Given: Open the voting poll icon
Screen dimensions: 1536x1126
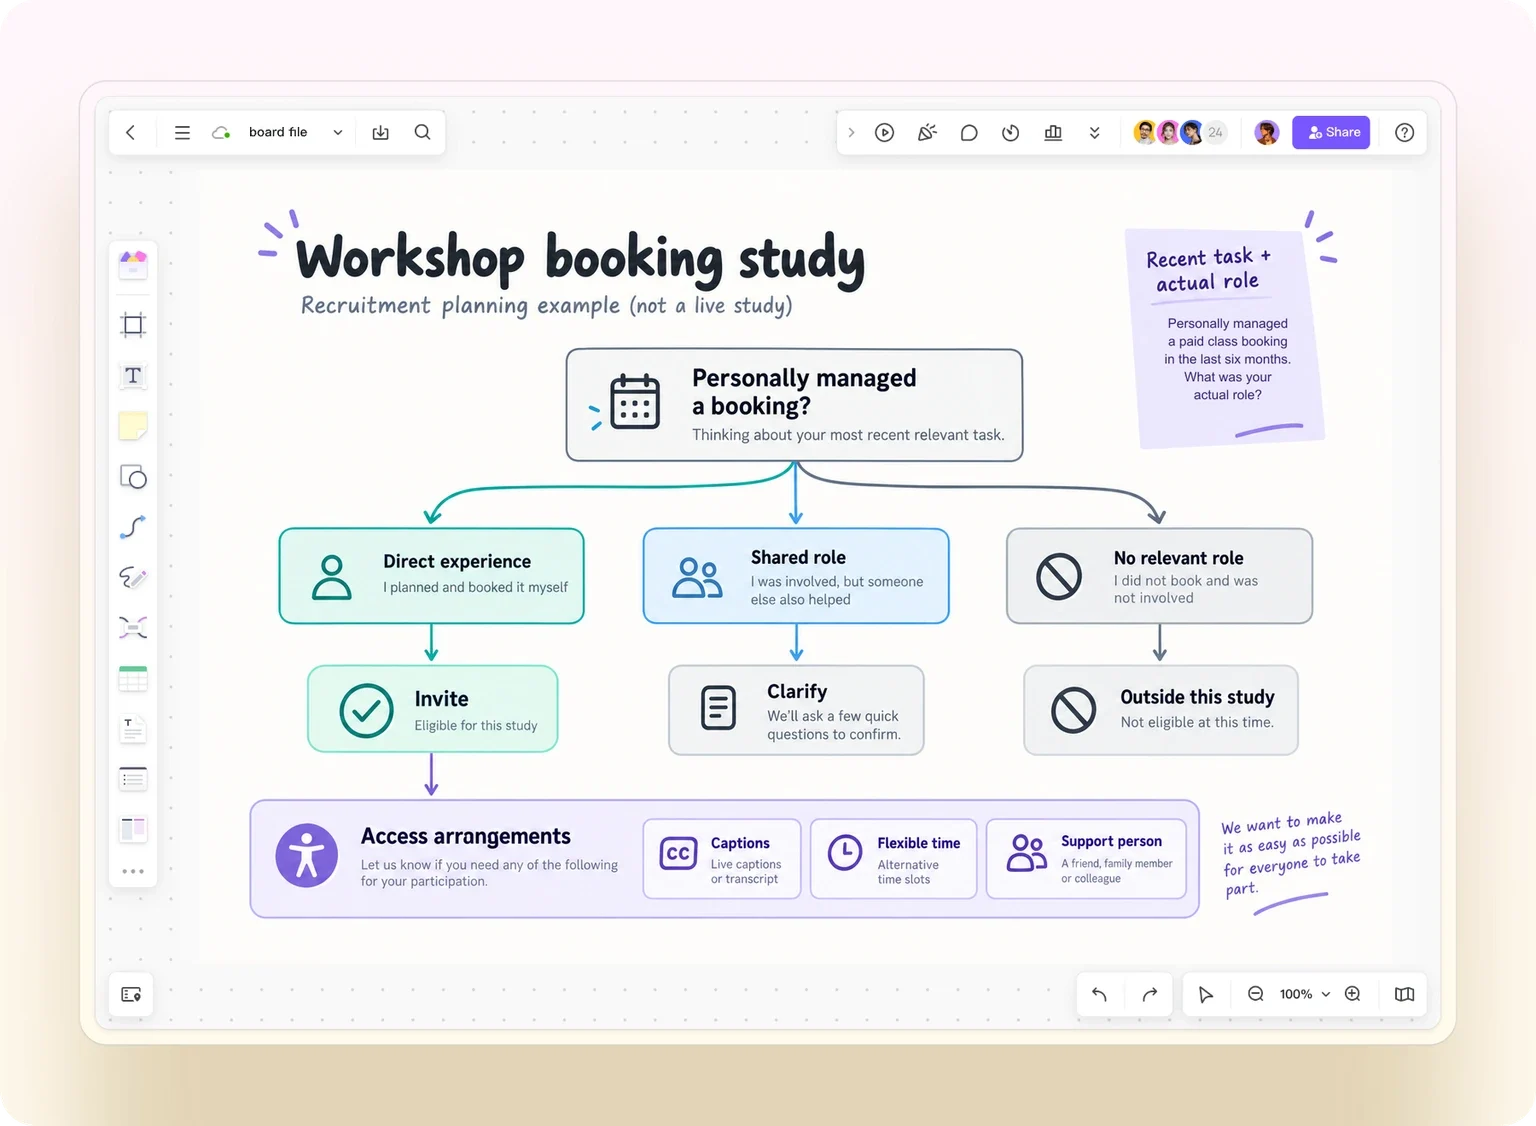Looking at the screenshot, I should pyautogui.click(x=1053, y=132).
